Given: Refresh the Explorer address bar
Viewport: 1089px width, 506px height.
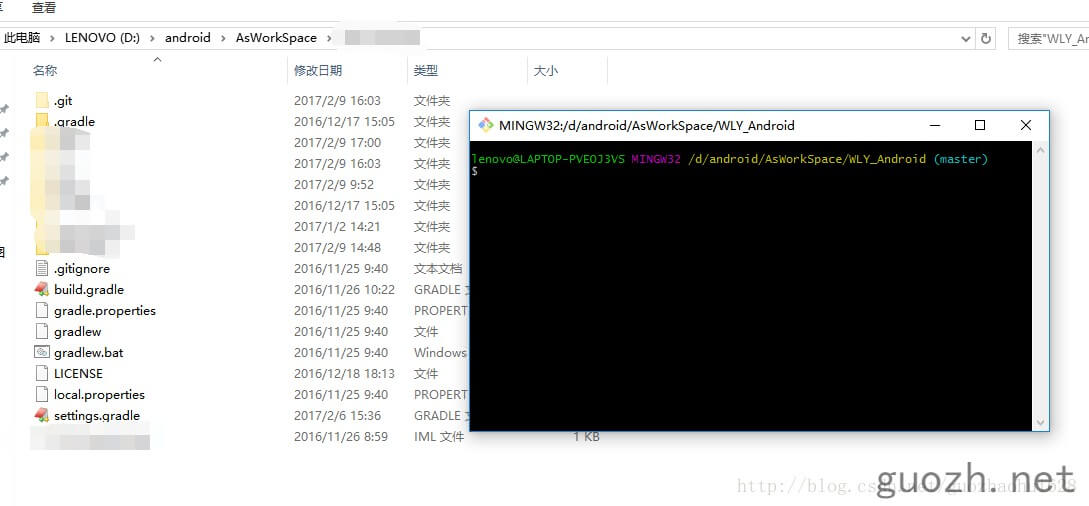Looking at the screenshot, I should click(985, 39).
